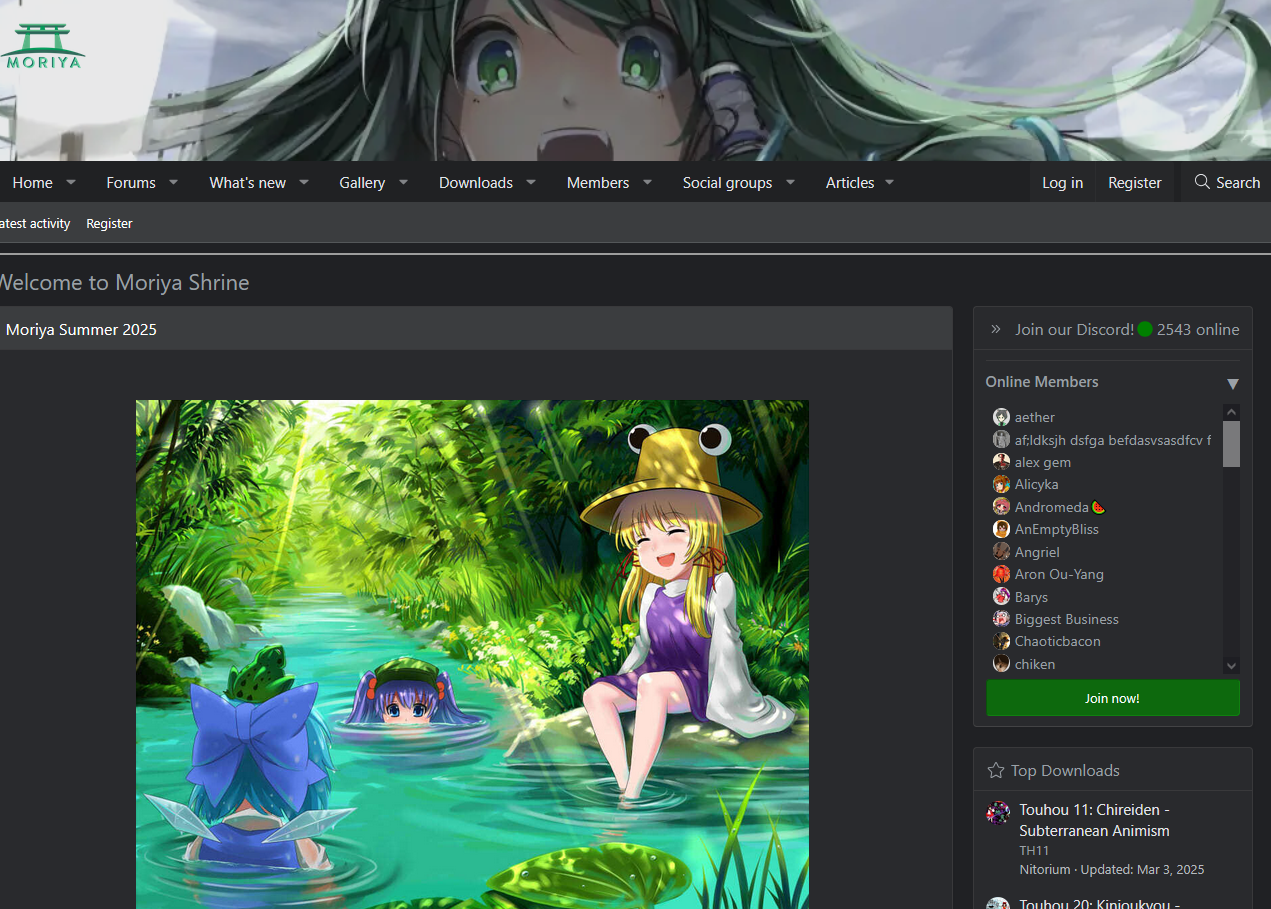Click the Online Members list scrollbar thumb
This screenshot has height=909, width=1271.
(x=1231, y=444)
